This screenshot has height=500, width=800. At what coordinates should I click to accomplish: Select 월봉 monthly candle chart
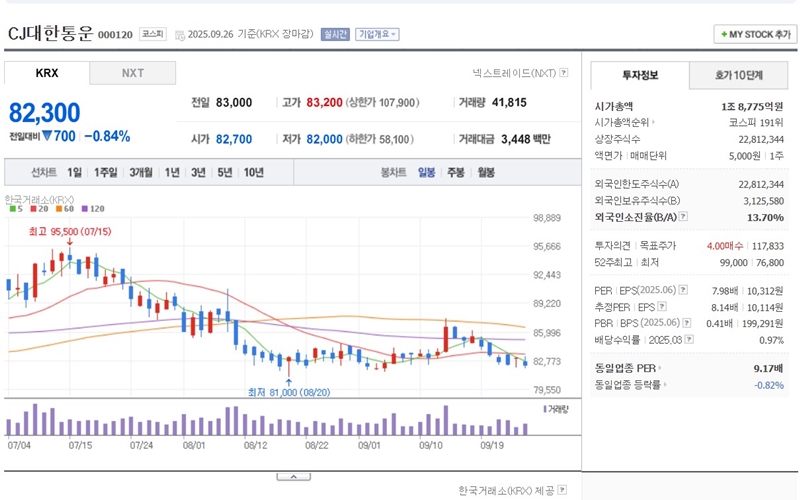[x=486, y=172]
